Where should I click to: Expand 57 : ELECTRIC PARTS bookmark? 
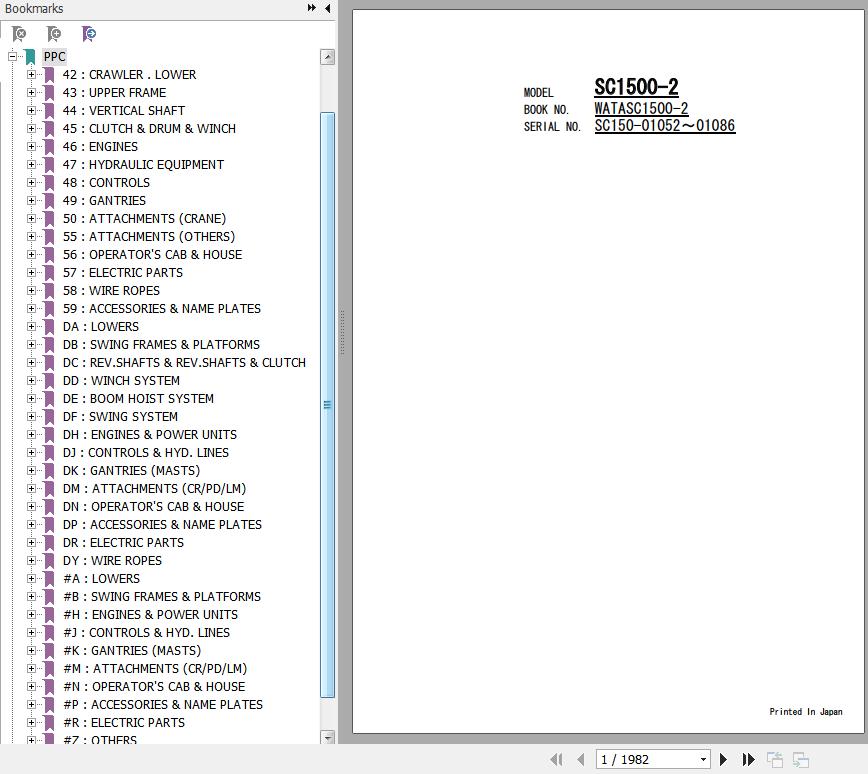[31, 272]
